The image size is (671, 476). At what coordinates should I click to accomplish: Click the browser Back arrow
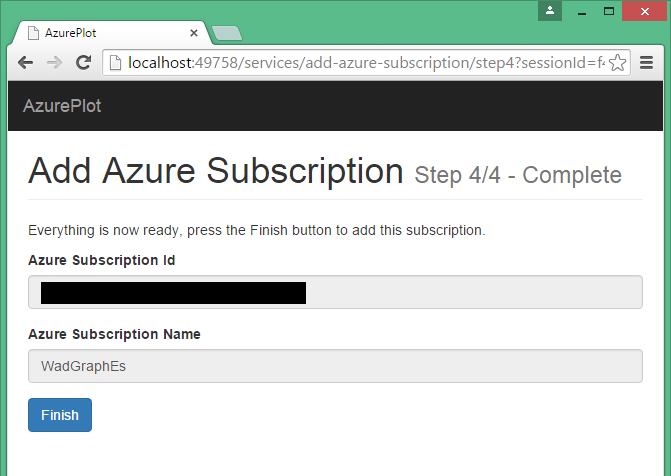[x=26, y=62]
